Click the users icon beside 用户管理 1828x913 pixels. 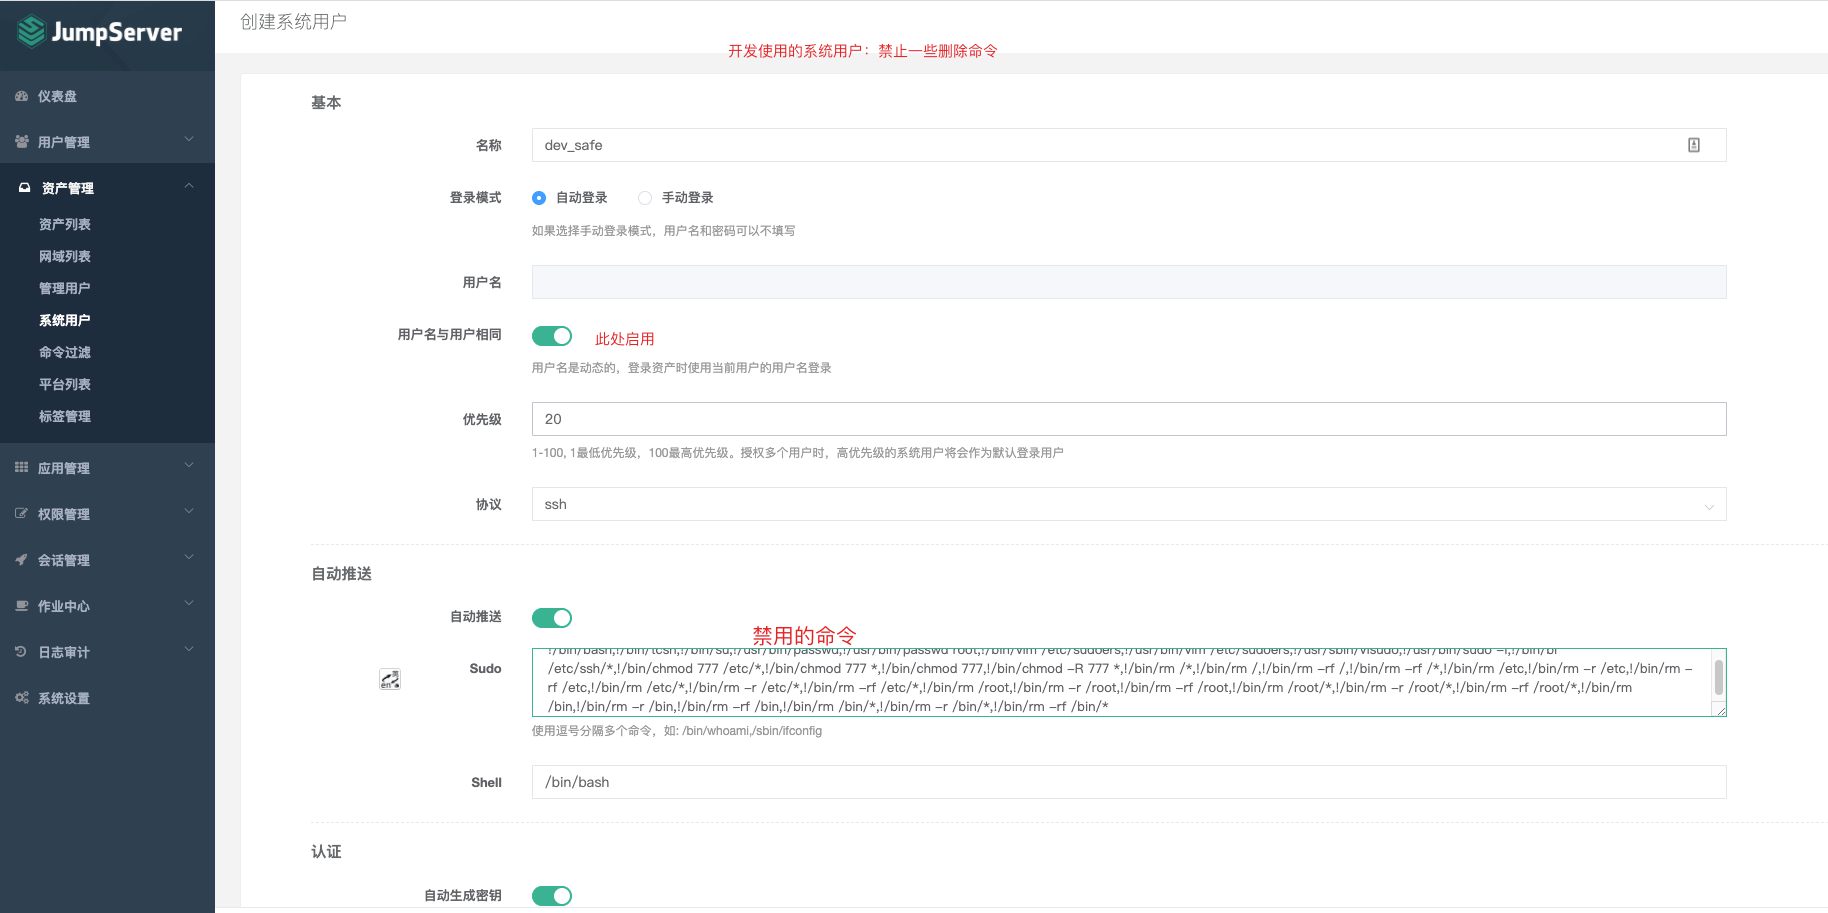coord(22,142)
